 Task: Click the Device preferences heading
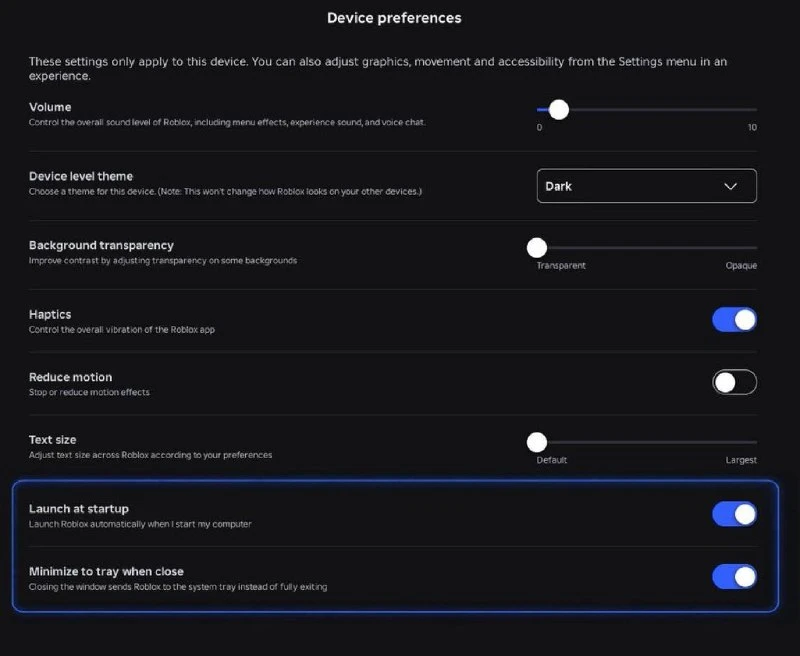pyautogui.click(x=394, y=18)
